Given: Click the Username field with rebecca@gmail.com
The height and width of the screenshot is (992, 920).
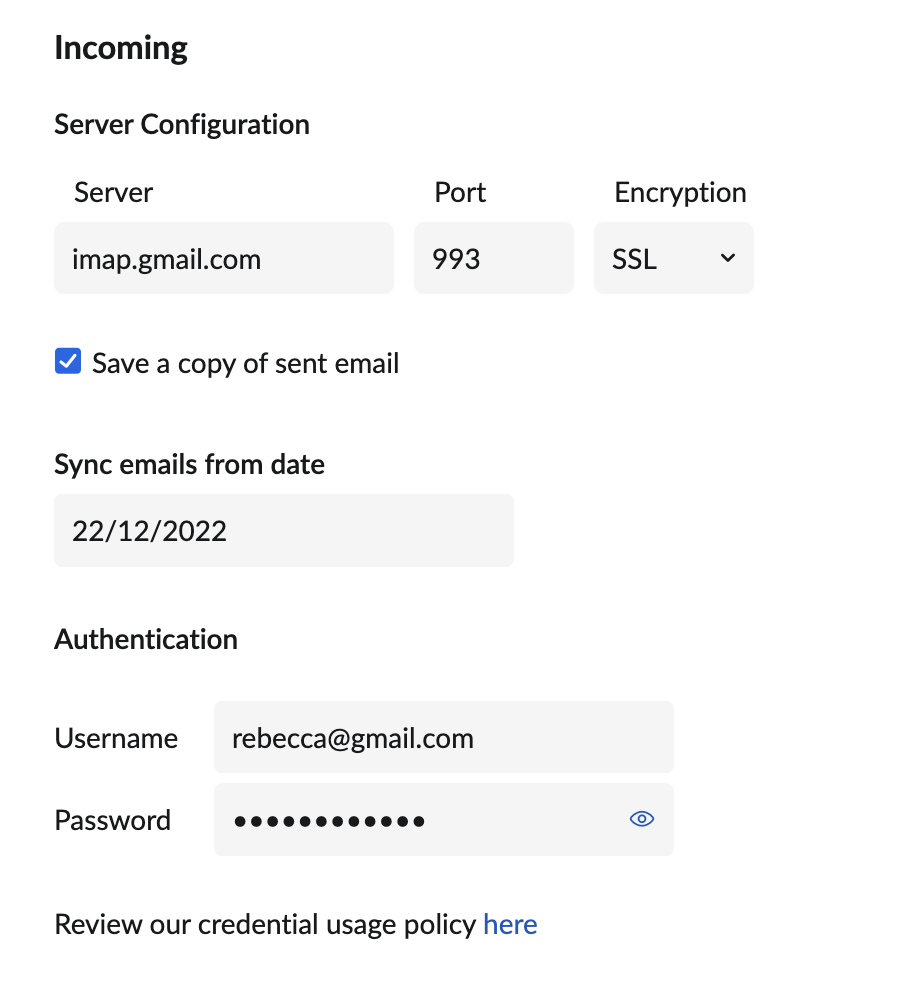Looking at the screenshot, I should (x=443, y=738).
